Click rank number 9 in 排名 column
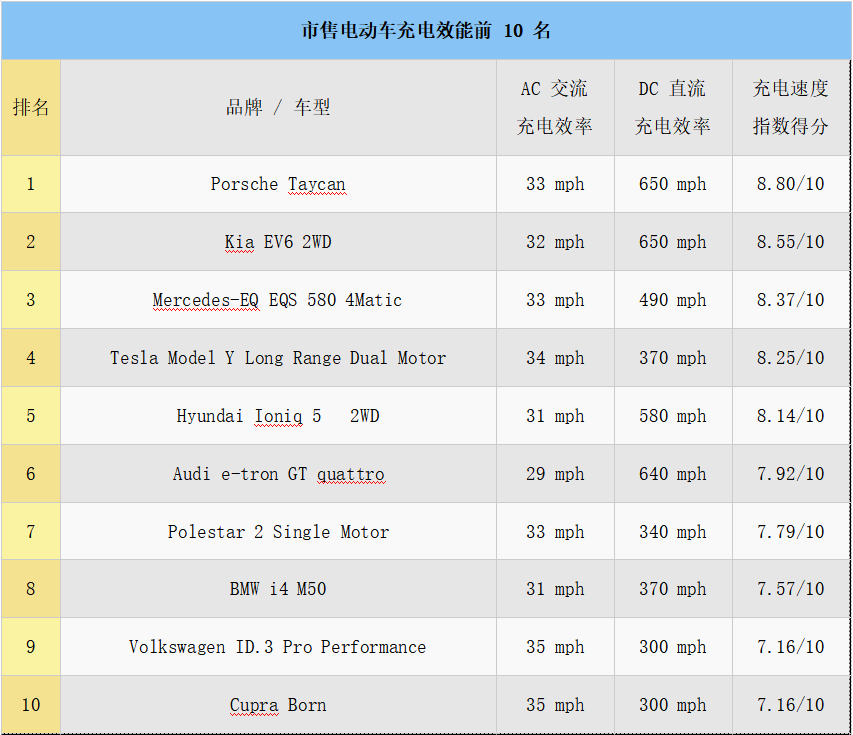 tap(31, 647)
